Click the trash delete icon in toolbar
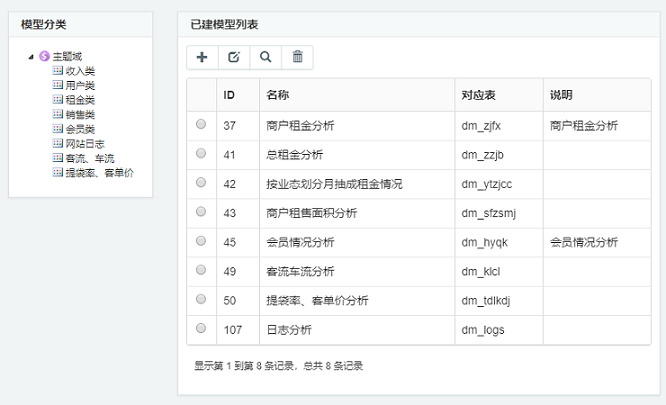666x405 pixels. click(x=297, y=57)
